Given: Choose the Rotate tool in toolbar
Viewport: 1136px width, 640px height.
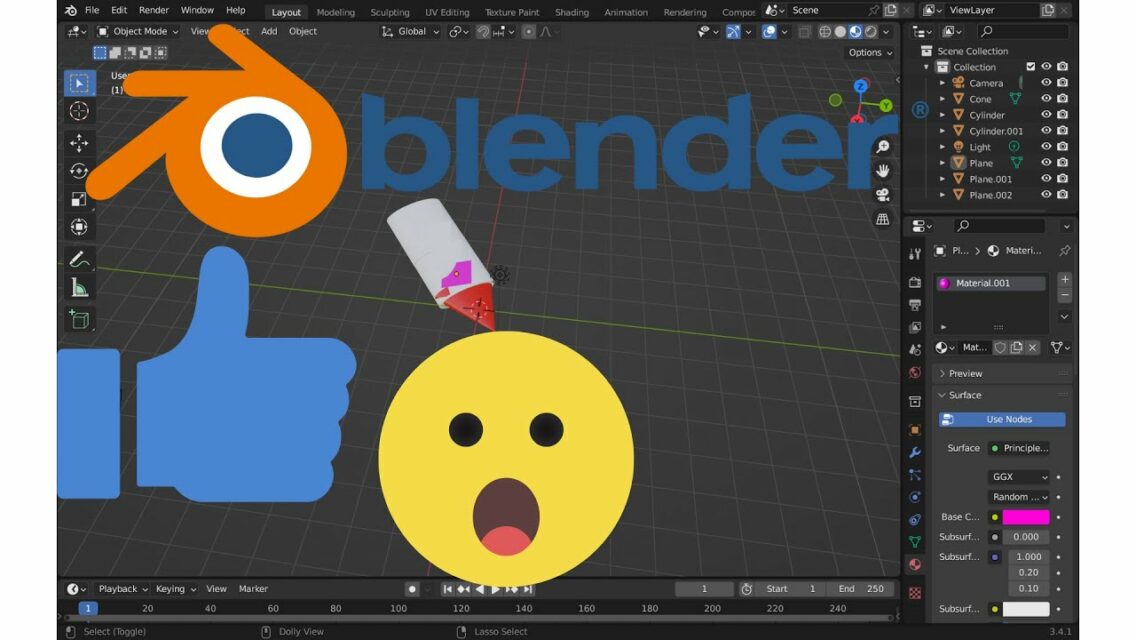Looking at the screenshot, I should (79, 171).
